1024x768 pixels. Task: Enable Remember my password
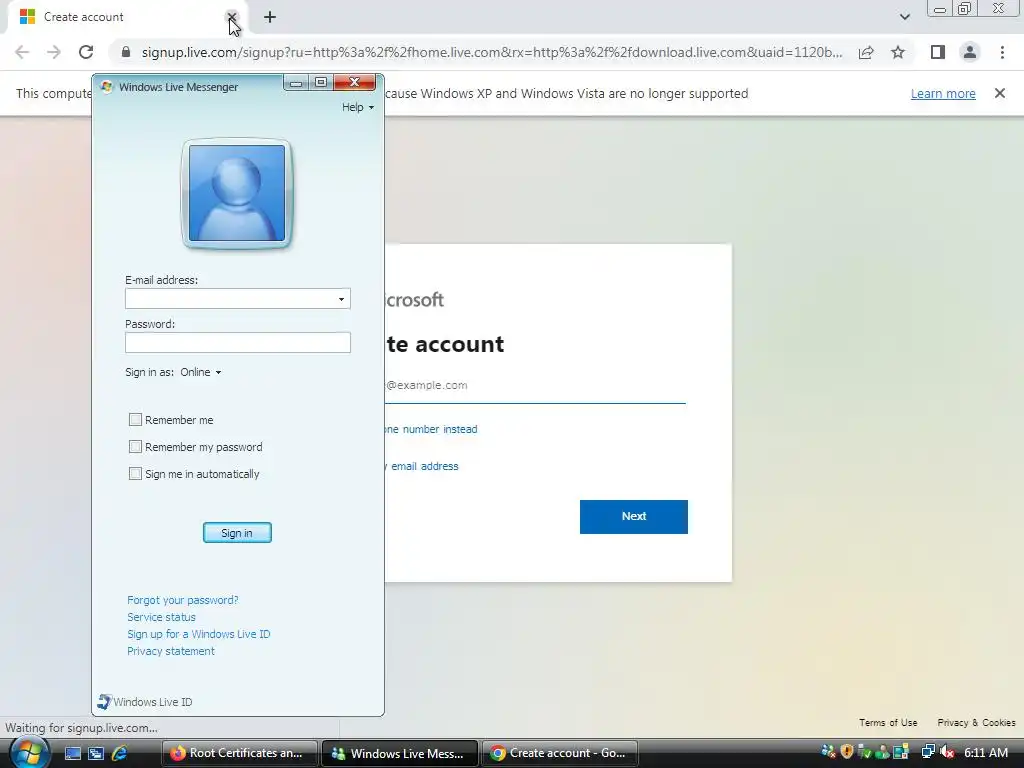[135, 447]
